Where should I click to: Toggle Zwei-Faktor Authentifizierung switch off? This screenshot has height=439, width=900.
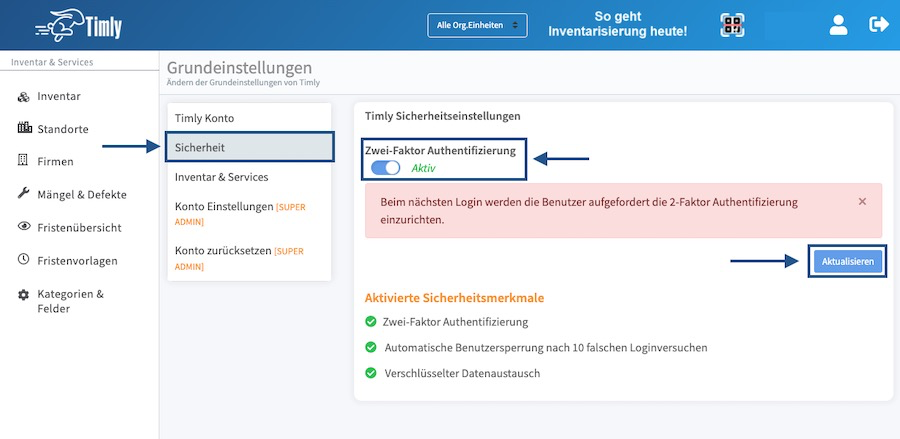(x=386, y=168)
